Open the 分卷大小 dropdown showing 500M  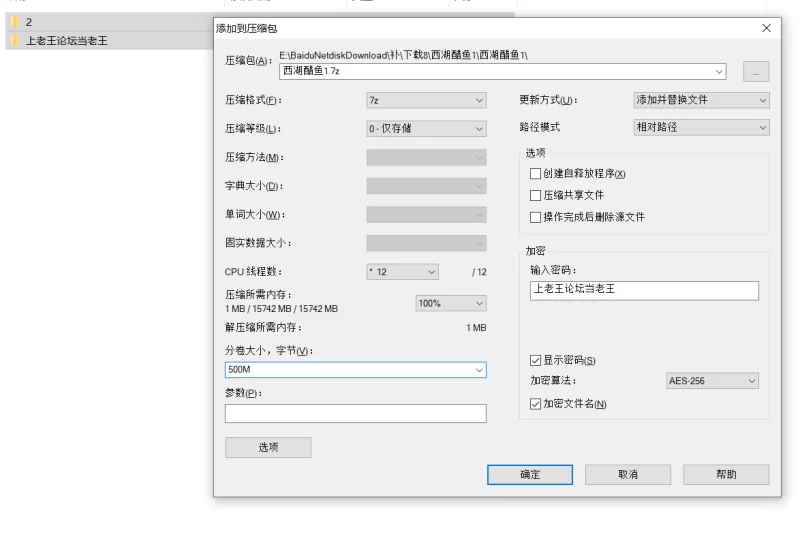click(x=479, y=370)
